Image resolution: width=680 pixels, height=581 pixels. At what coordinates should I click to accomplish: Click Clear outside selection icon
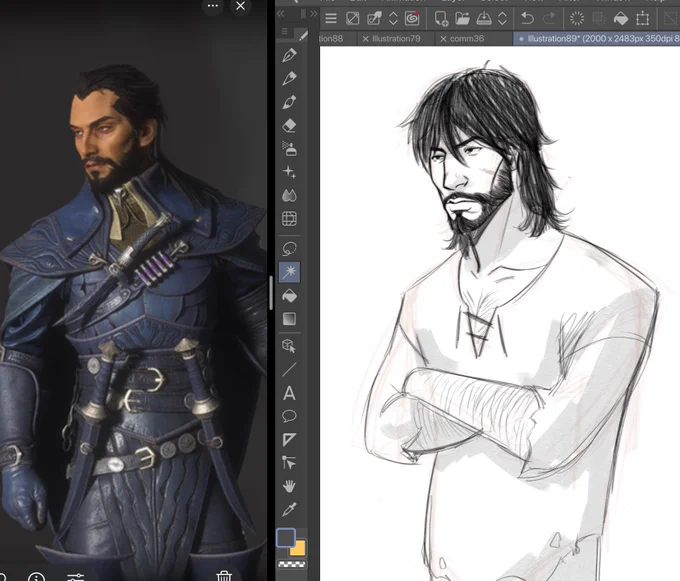pos(599,18)
